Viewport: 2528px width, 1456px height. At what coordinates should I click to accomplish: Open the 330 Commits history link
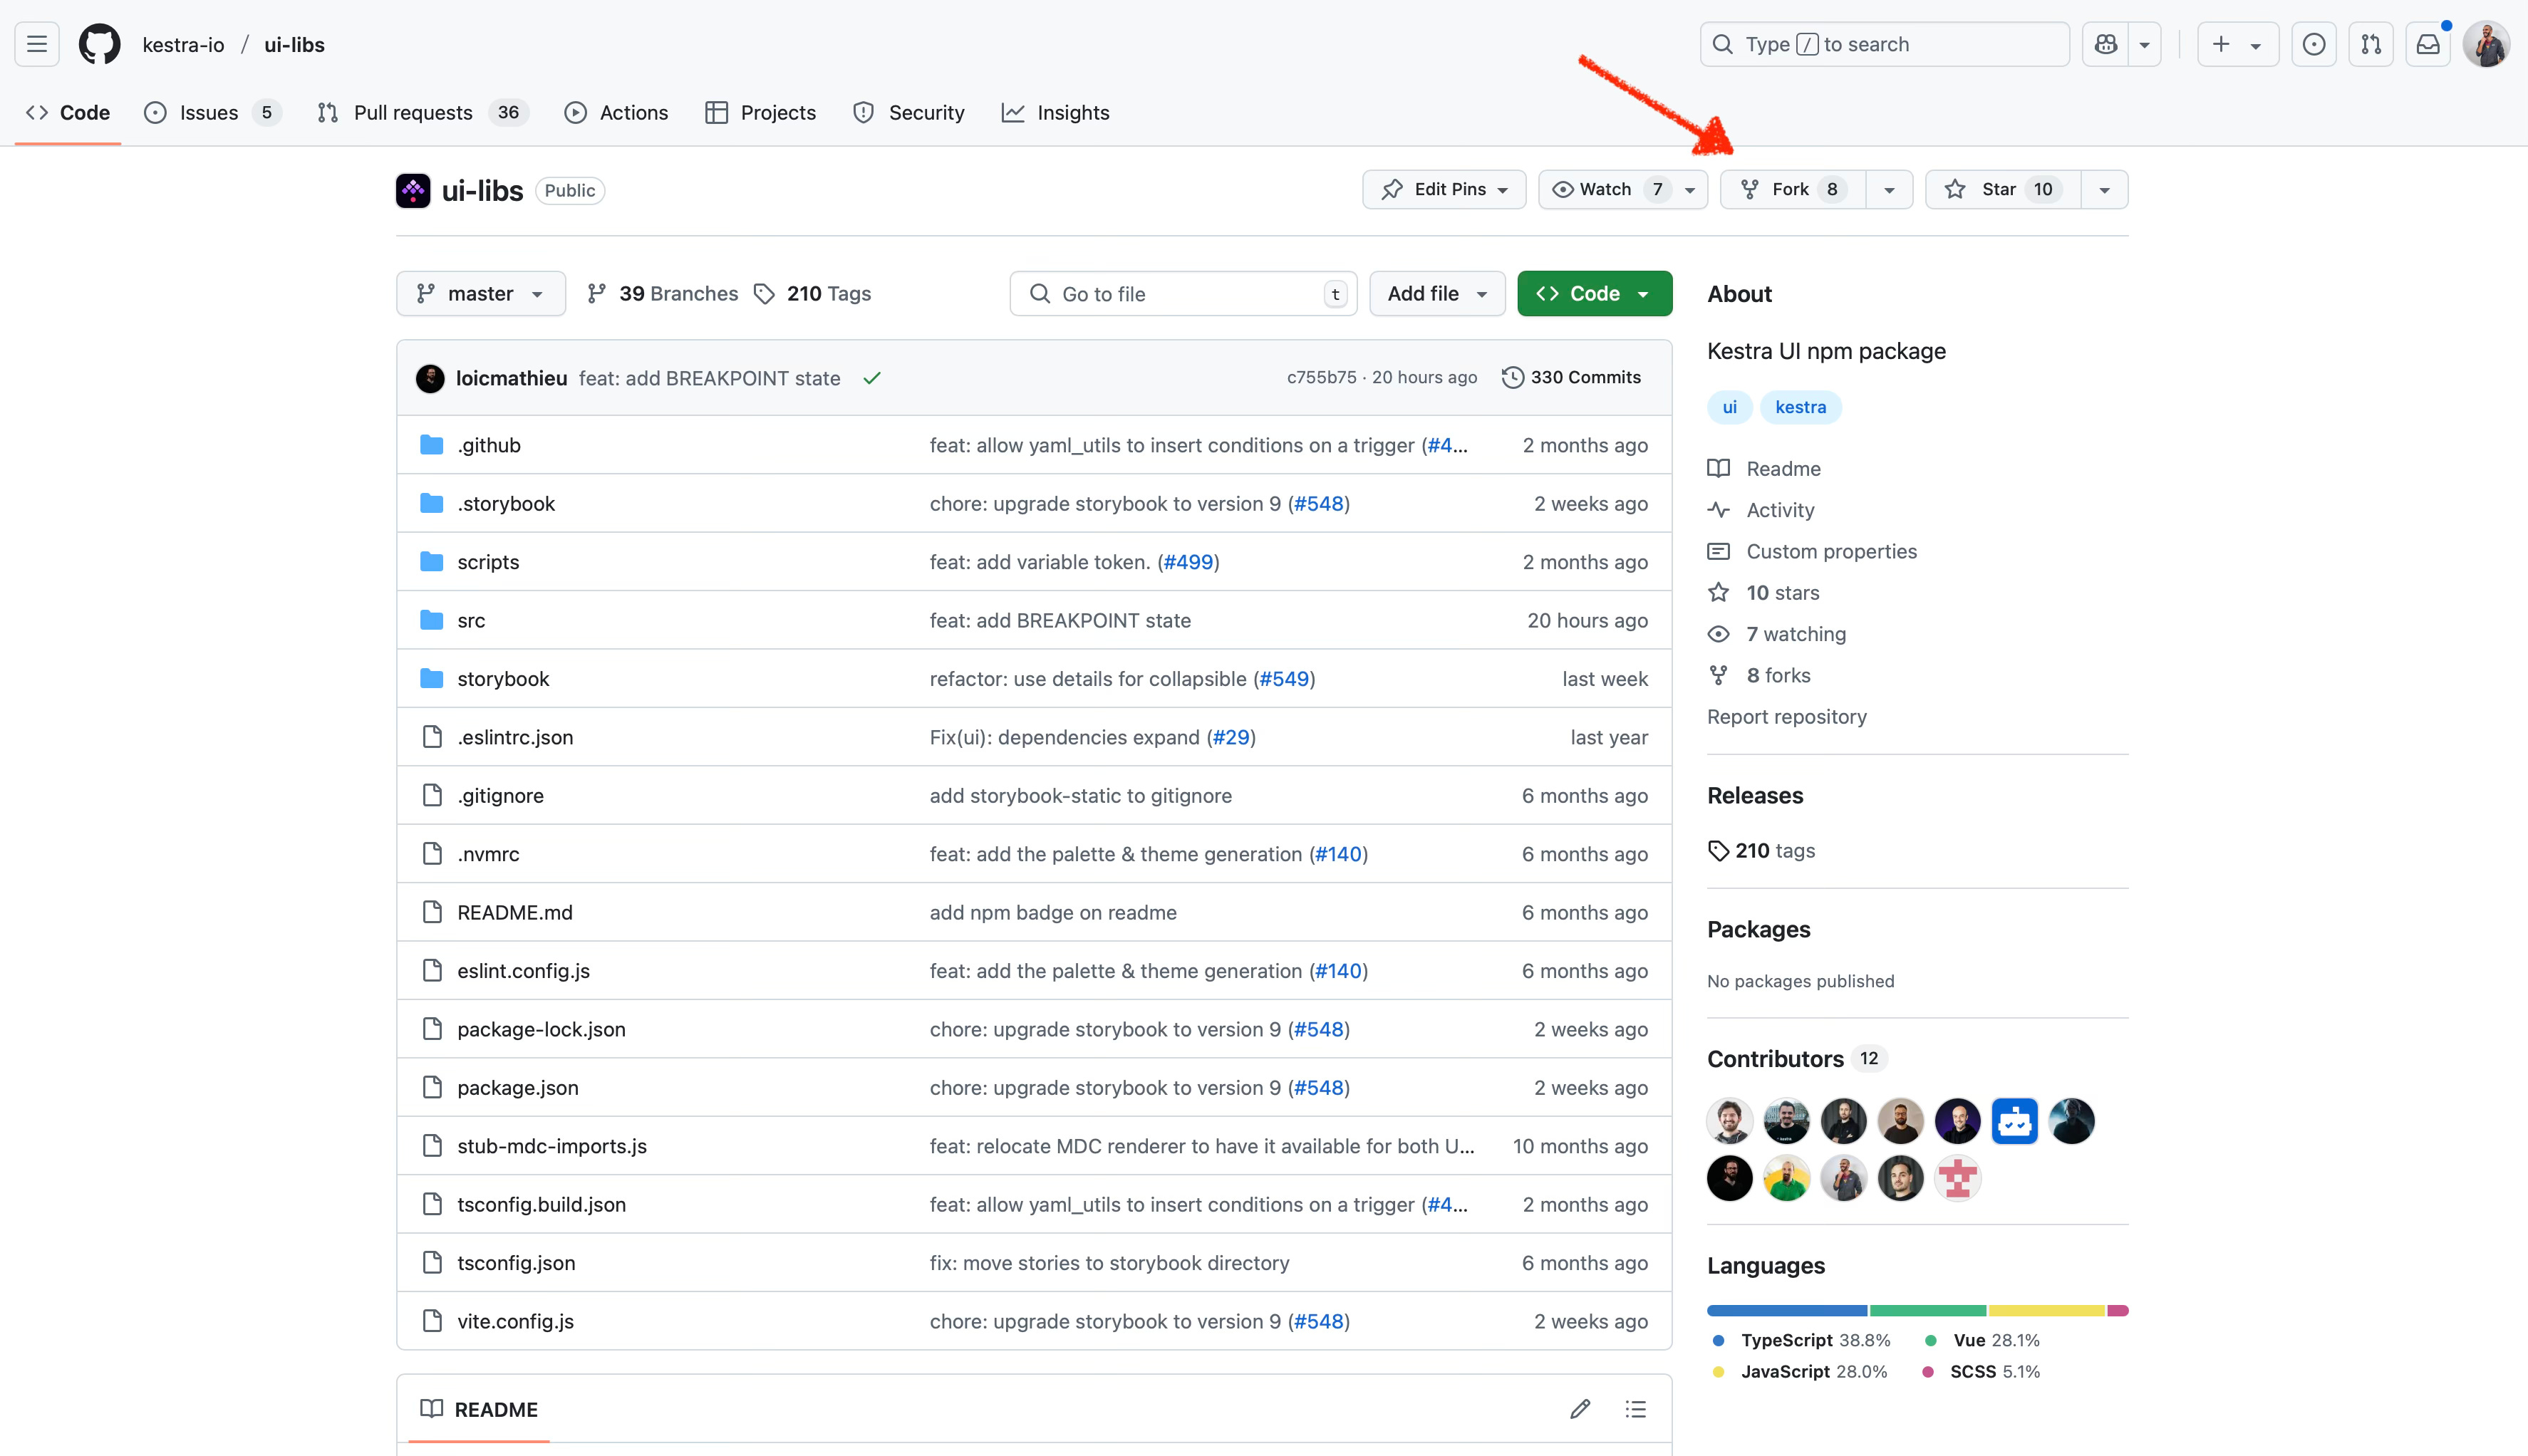[1572, 377]
